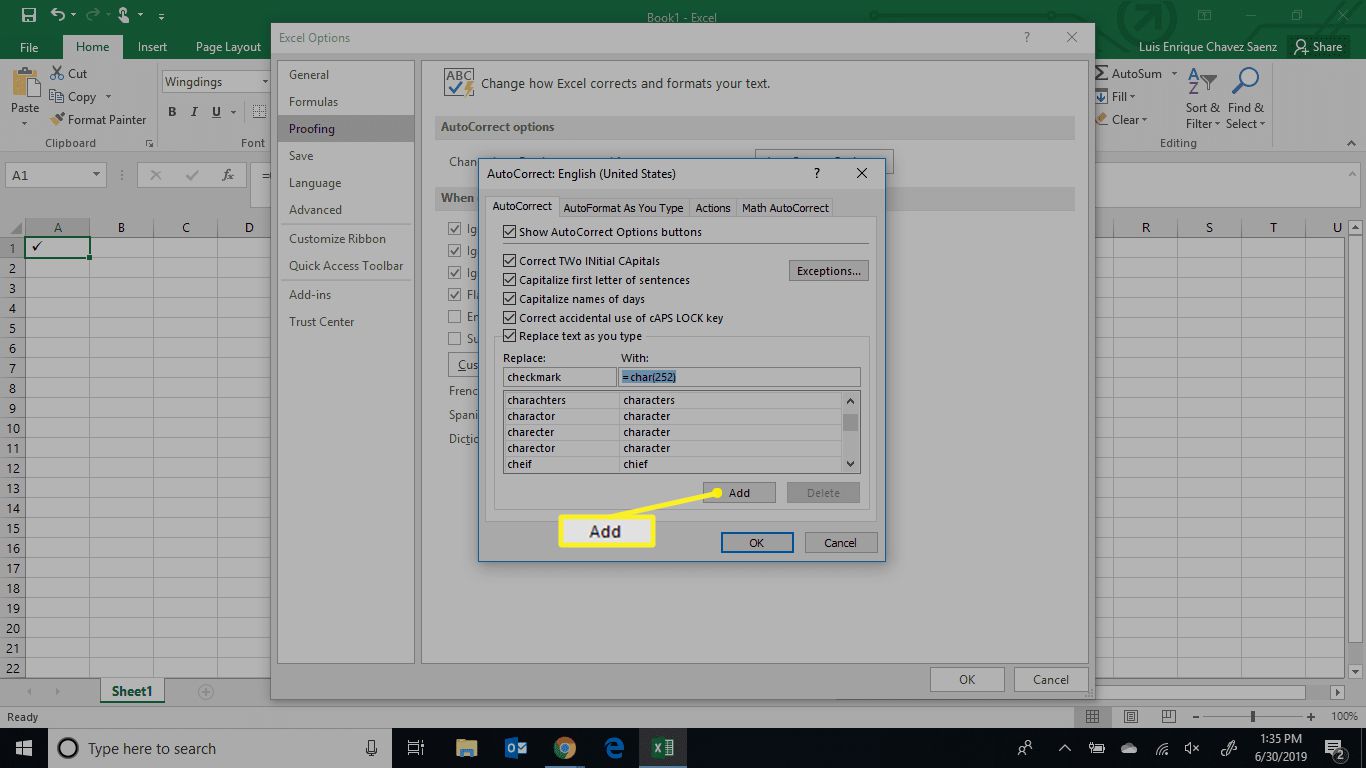This screenshot has height=768, width=1366.
Task: Click the Add button
Action: click(x=739, y=493)
